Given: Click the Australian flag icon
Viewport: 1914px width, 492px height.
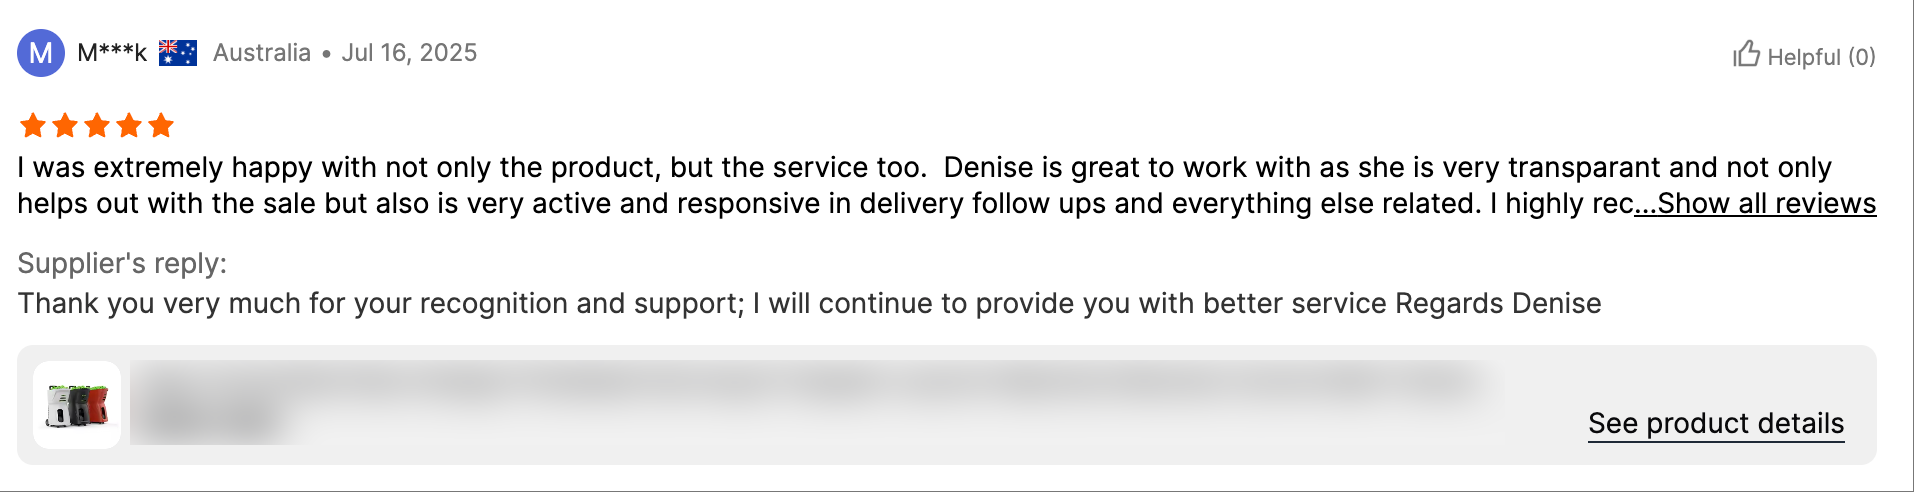Looking at the screenshot, I should coord(178,53).
